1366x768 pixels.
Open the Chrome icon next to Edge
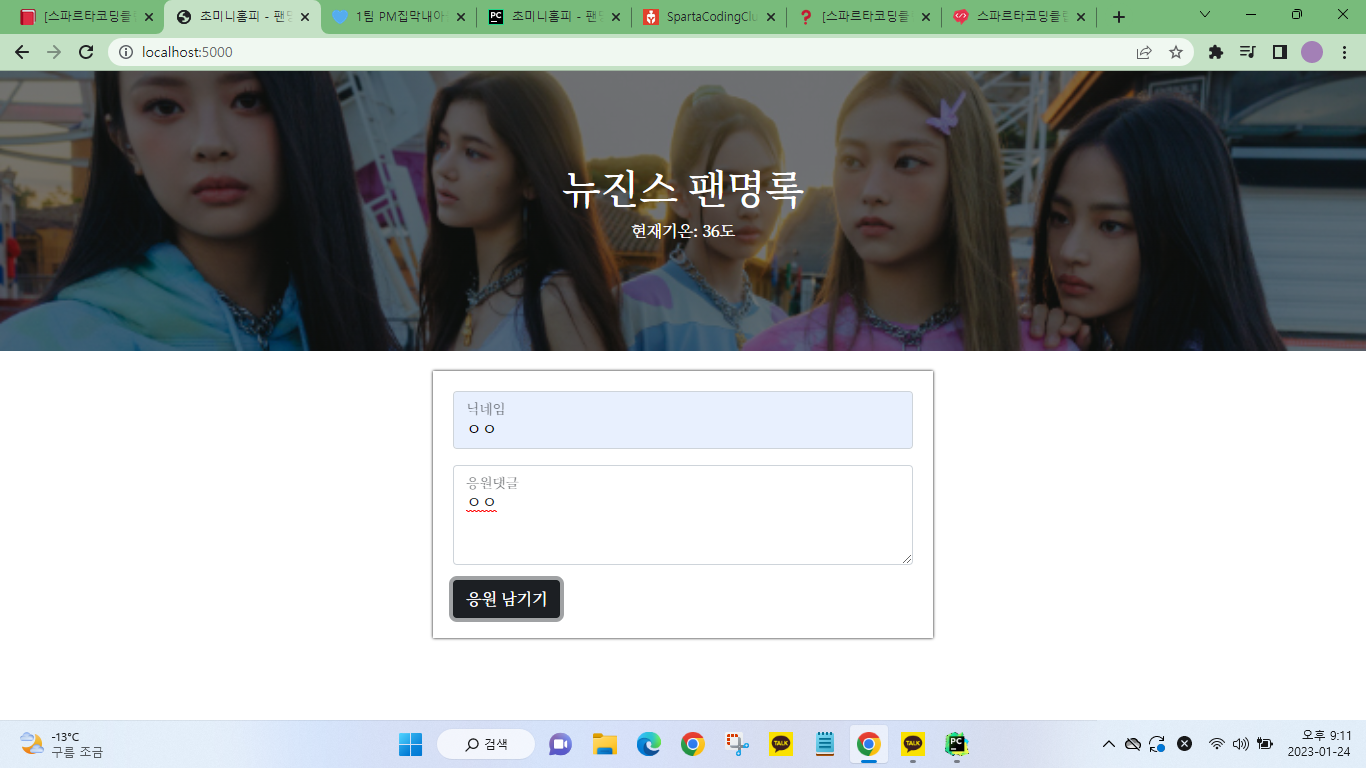pyautogui.click(x=693, y=744)
